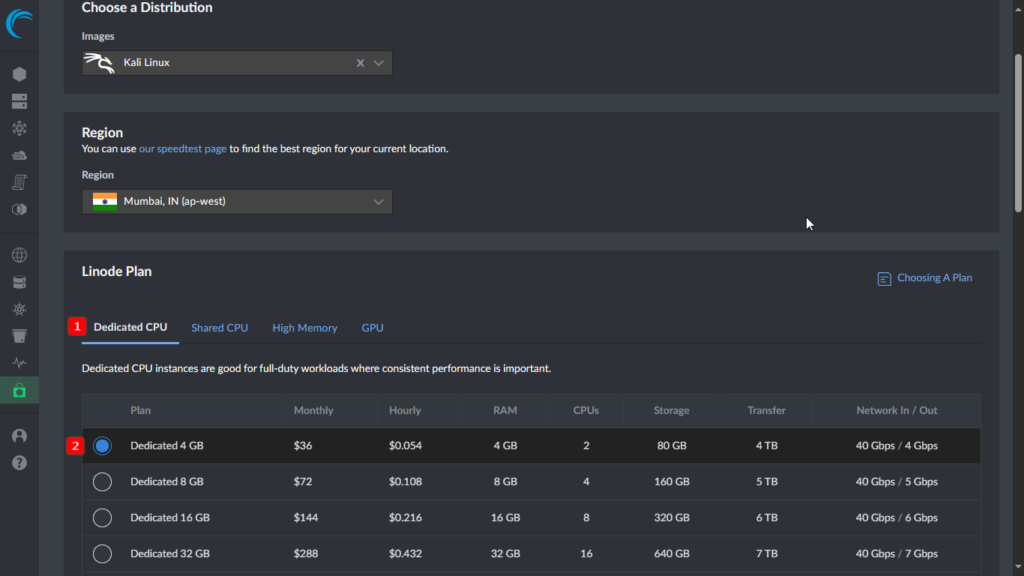Viewport: 1024px width, 576px height.
Task: Open Account from the person sidebar icon
Action: coord(20,436)
